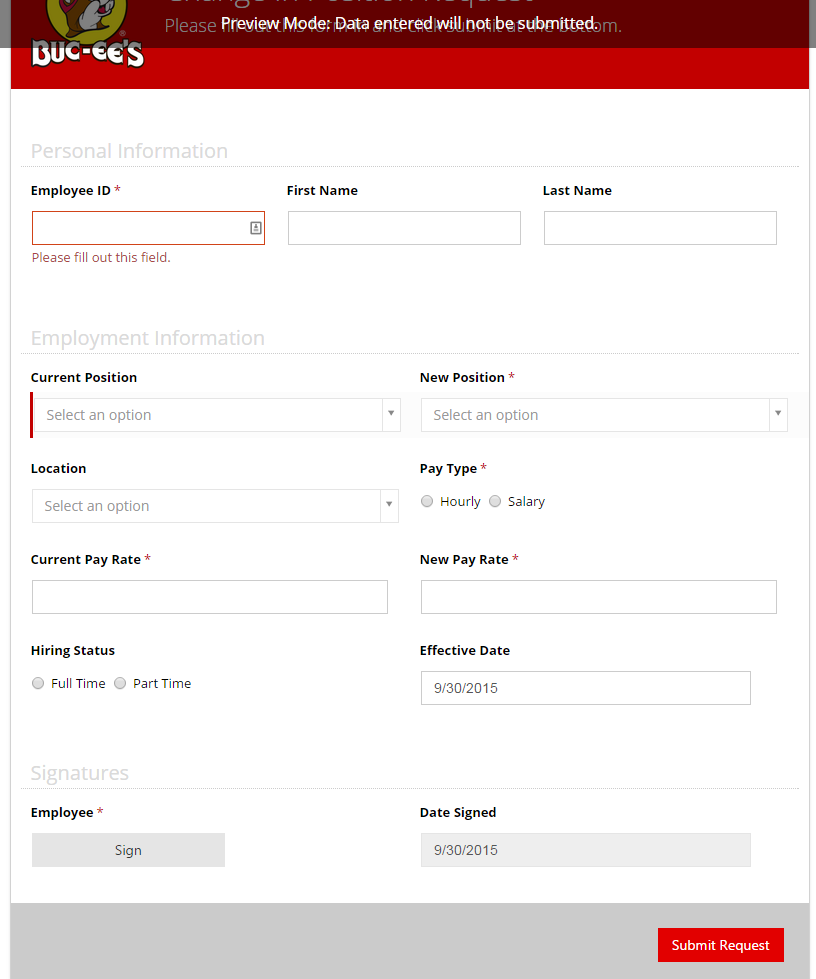Image resolution: width=816 pixels, height=979 pixels.
Task: Click the Buc-ee's logo
Action: 87,34
